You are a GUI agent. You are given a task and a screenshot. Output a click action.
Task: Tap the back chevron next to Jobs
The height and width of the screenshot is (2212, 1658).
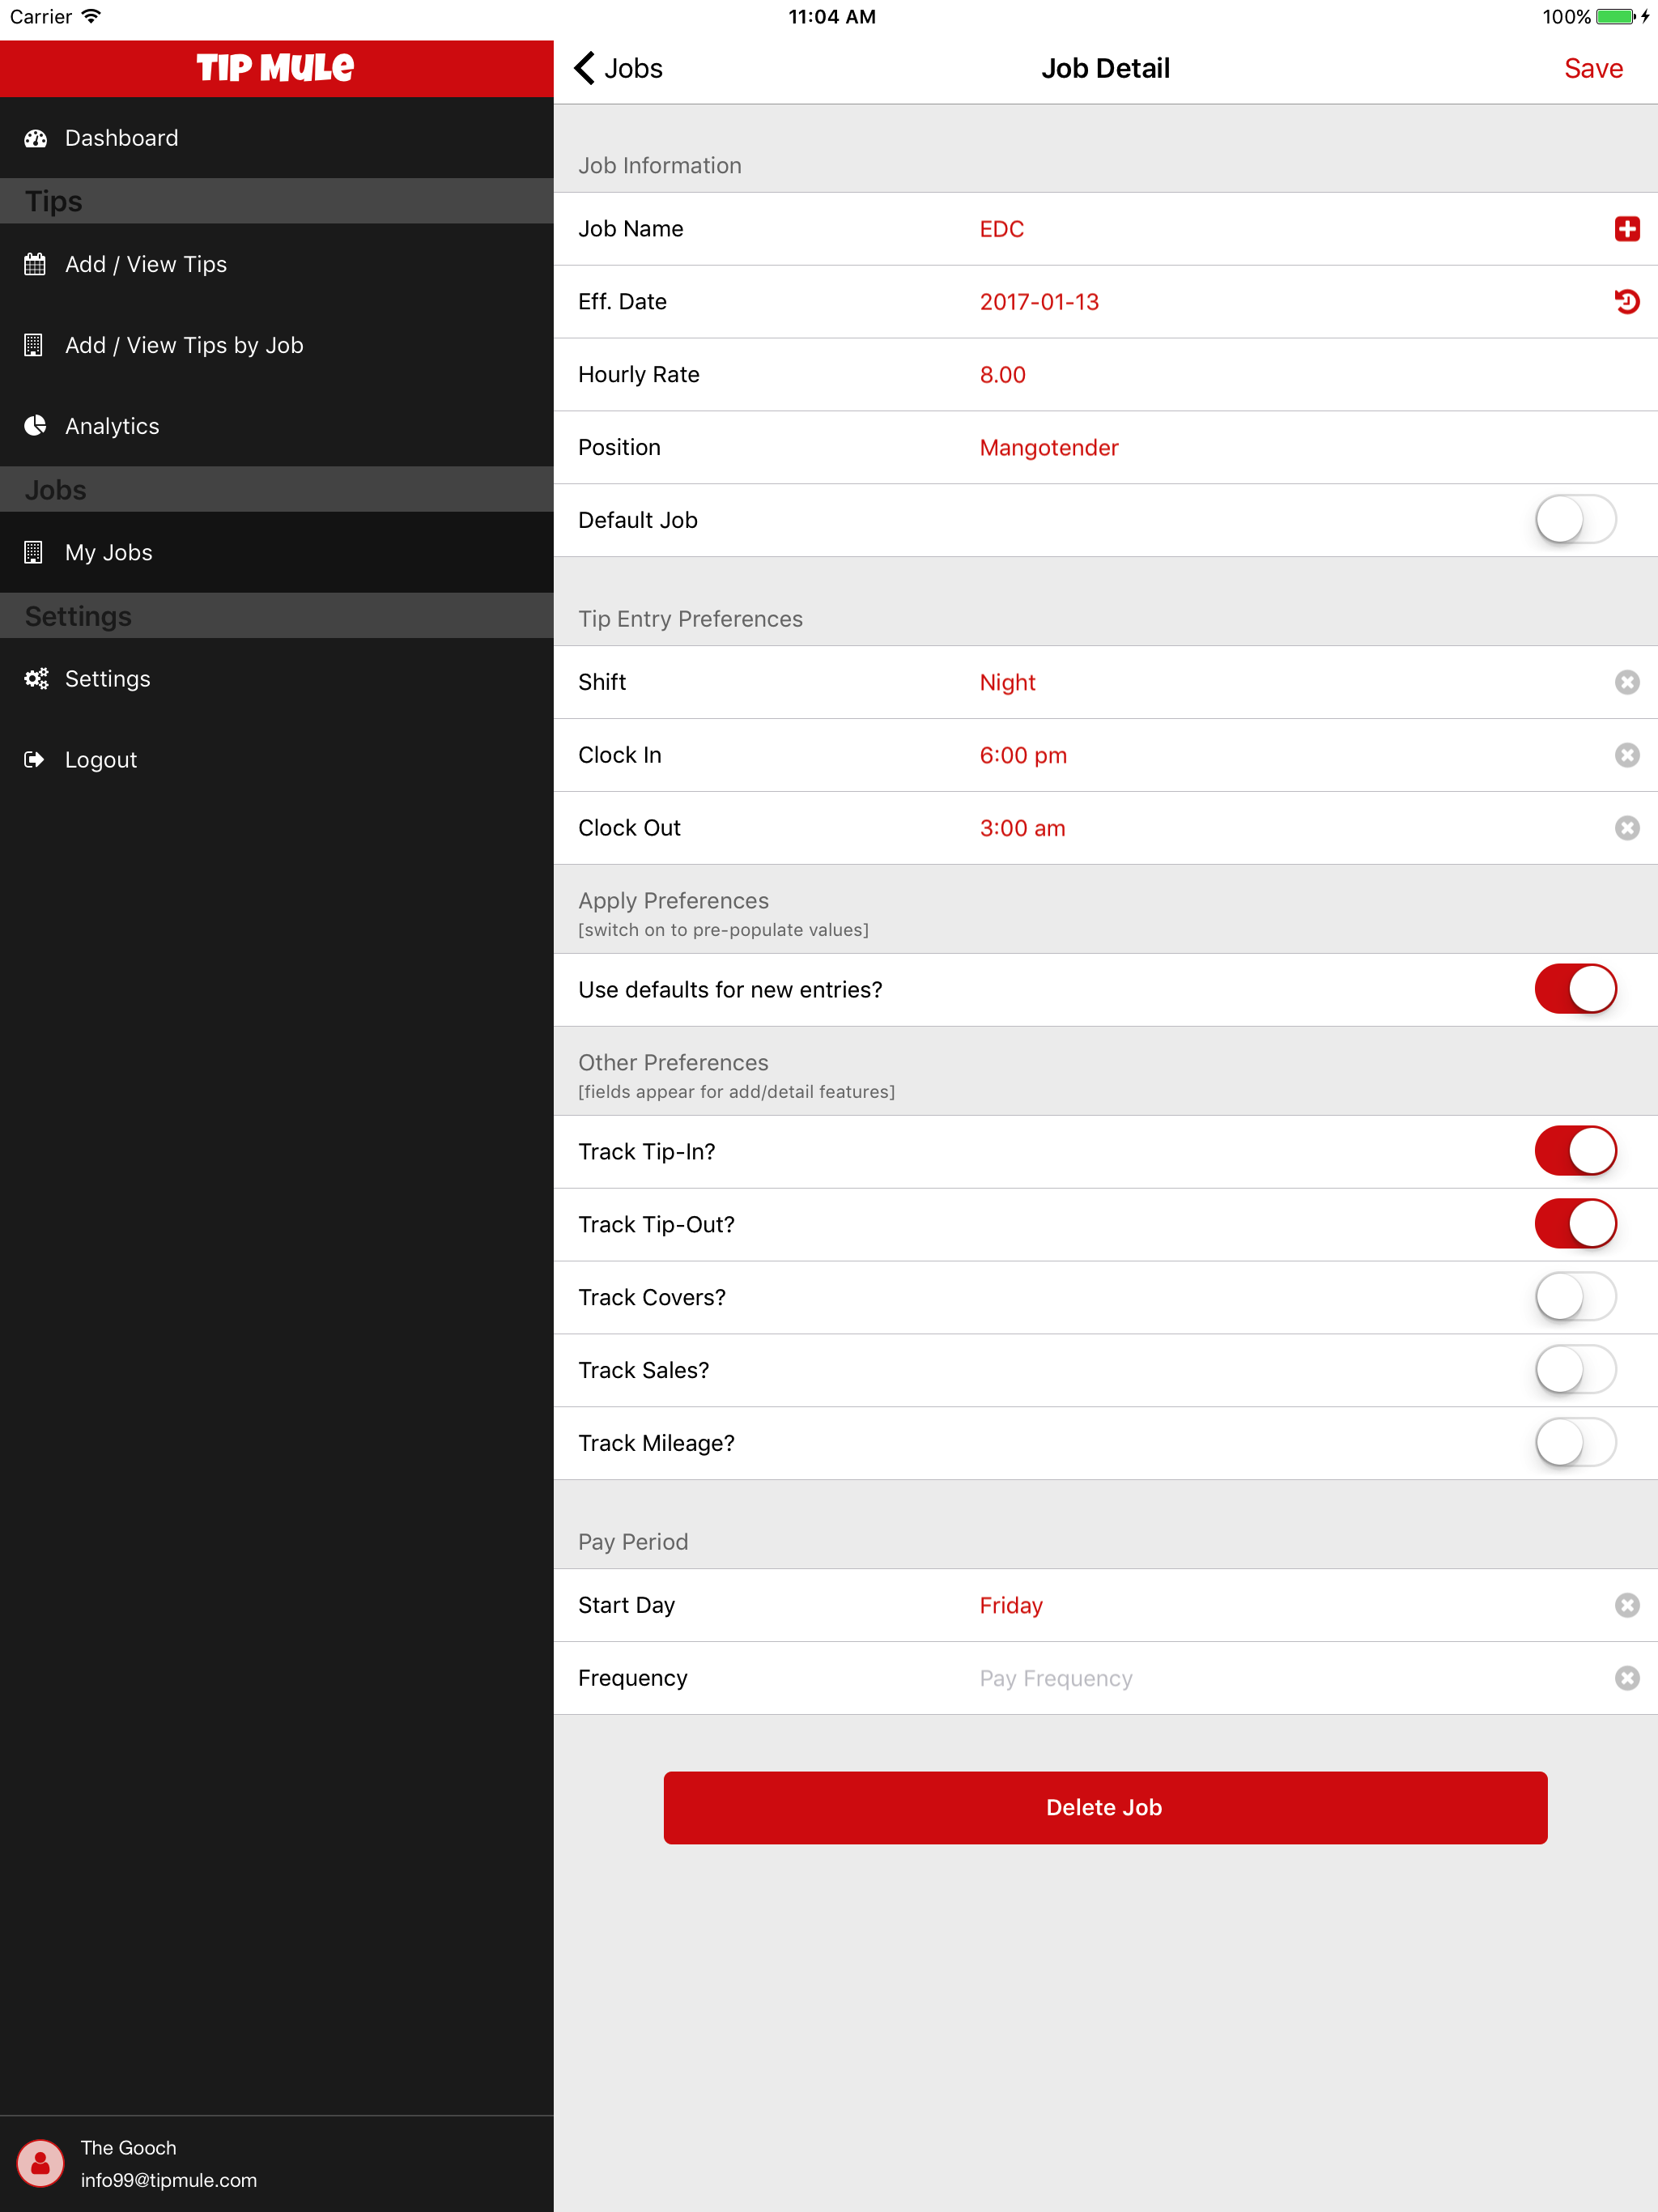(x=585, y=68)
